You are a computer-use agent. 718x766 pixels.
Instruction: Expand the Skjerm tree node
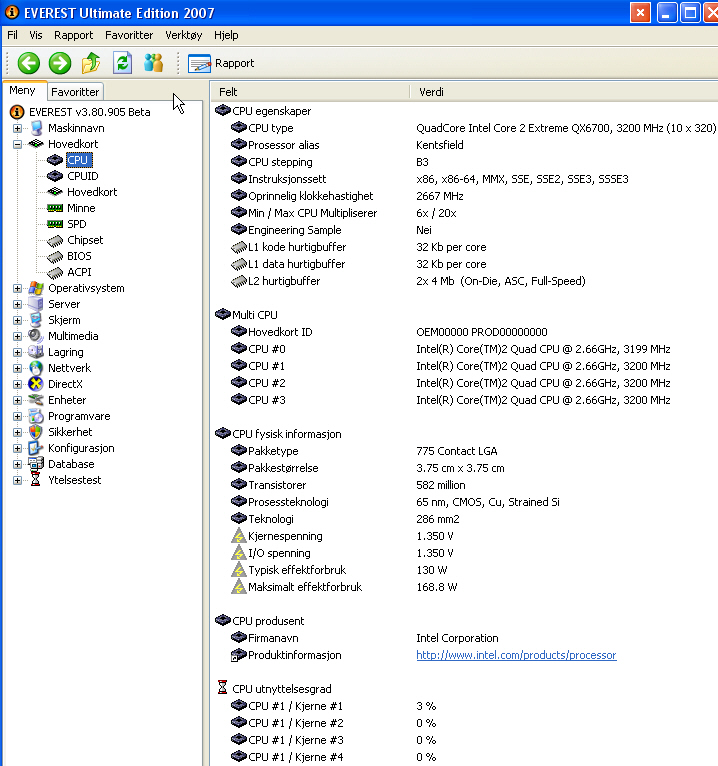pyautogui.click(x=18, y=320)
